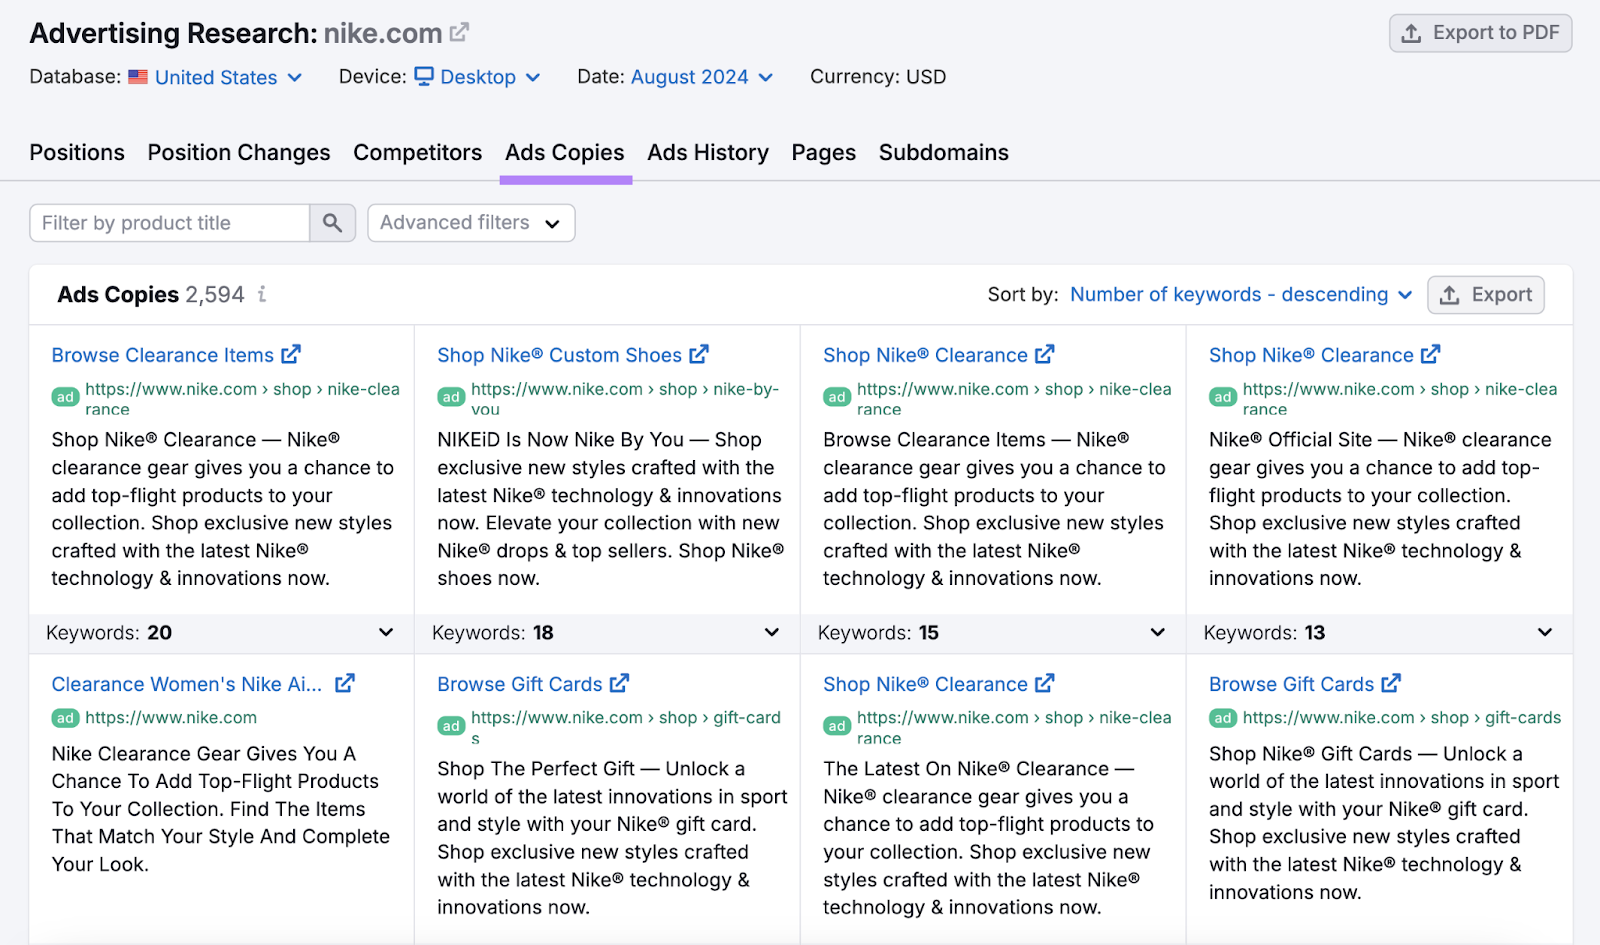1600x945 pixels.
Task: Click the Export to PDF button
Action: pos(1480,33)
